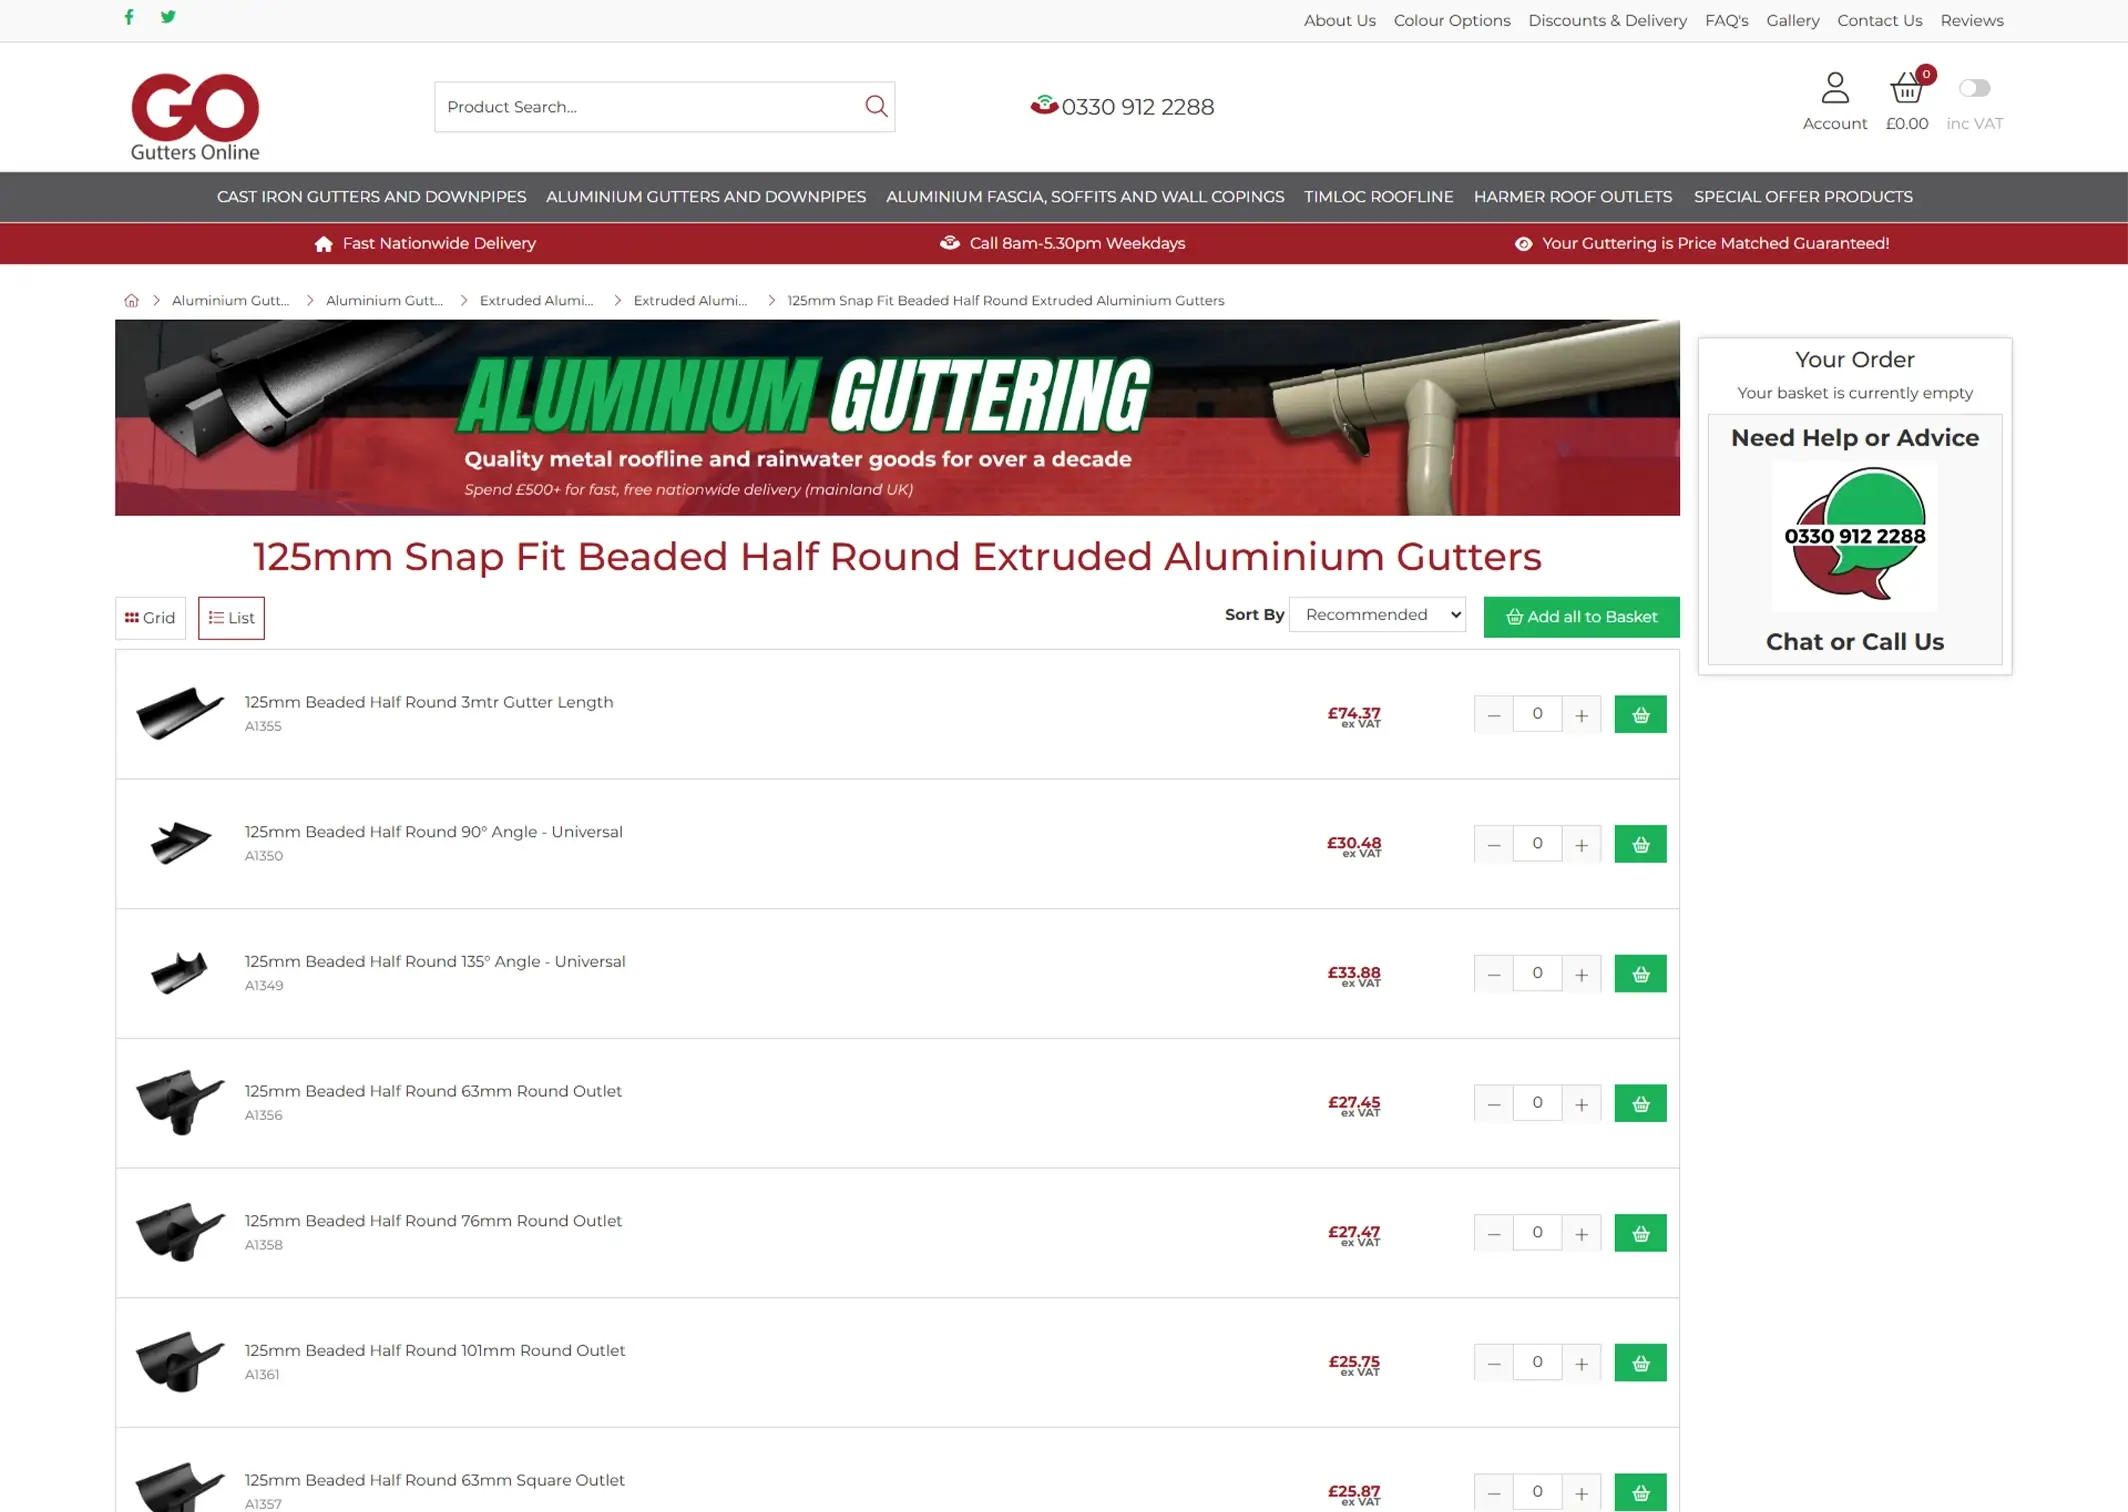Open the Sort By Recommended dropdown
Viewport: 2128px width, 1512px height.
[1377, 615]
